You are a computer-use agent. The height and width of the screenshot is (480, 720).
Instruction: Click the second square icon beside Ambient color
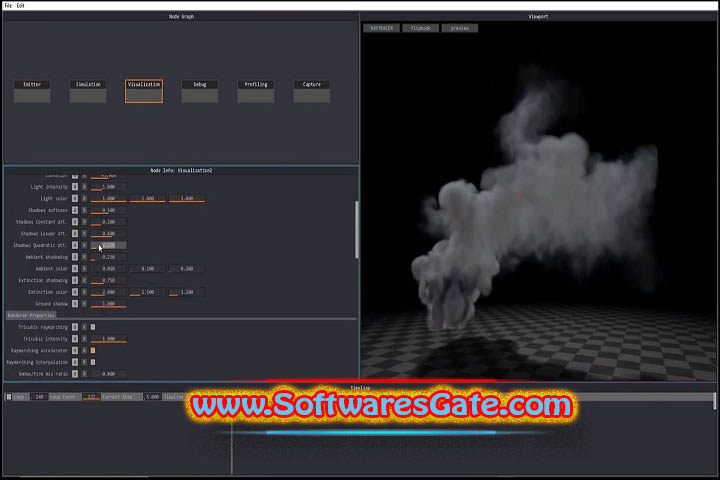point(84,269)
